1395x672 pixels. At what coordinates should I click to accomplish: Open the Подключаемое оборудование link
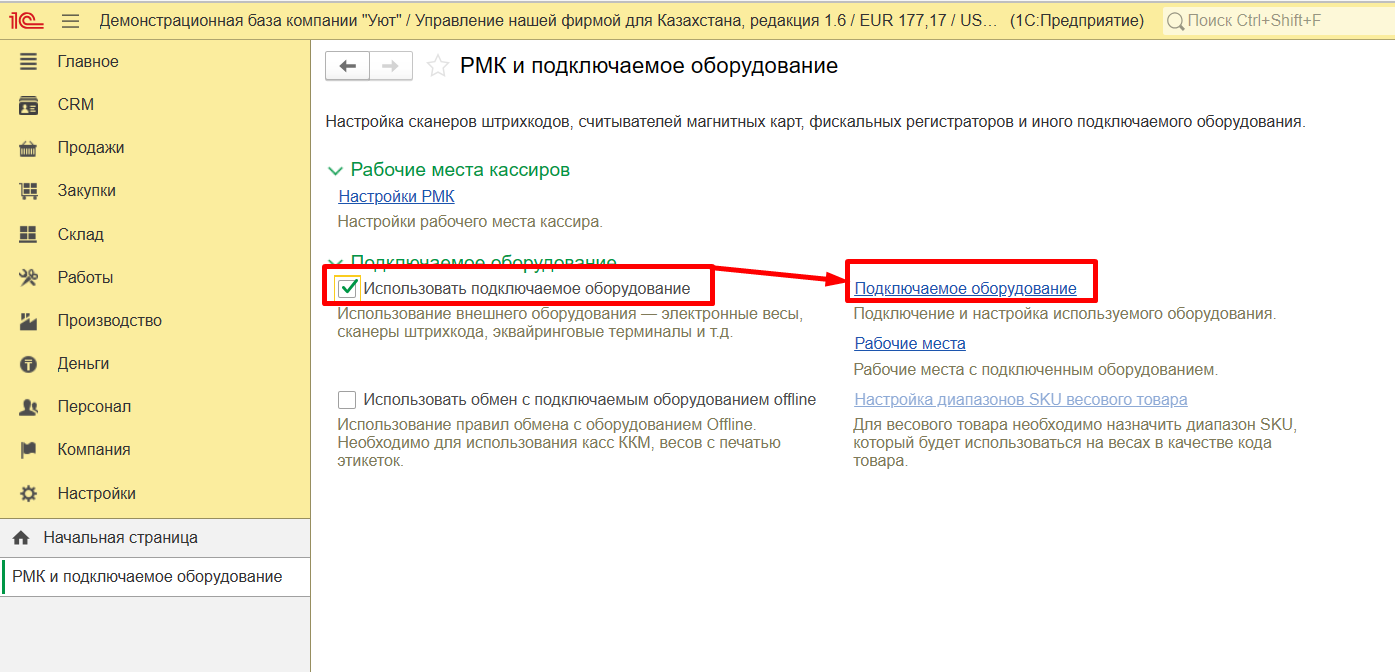point(965,289)
